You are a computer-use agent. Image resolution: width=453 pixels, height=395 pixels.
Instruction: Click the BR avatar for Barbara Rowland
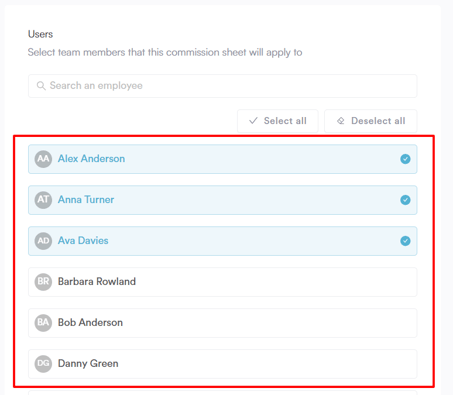(x=43, y=282)
